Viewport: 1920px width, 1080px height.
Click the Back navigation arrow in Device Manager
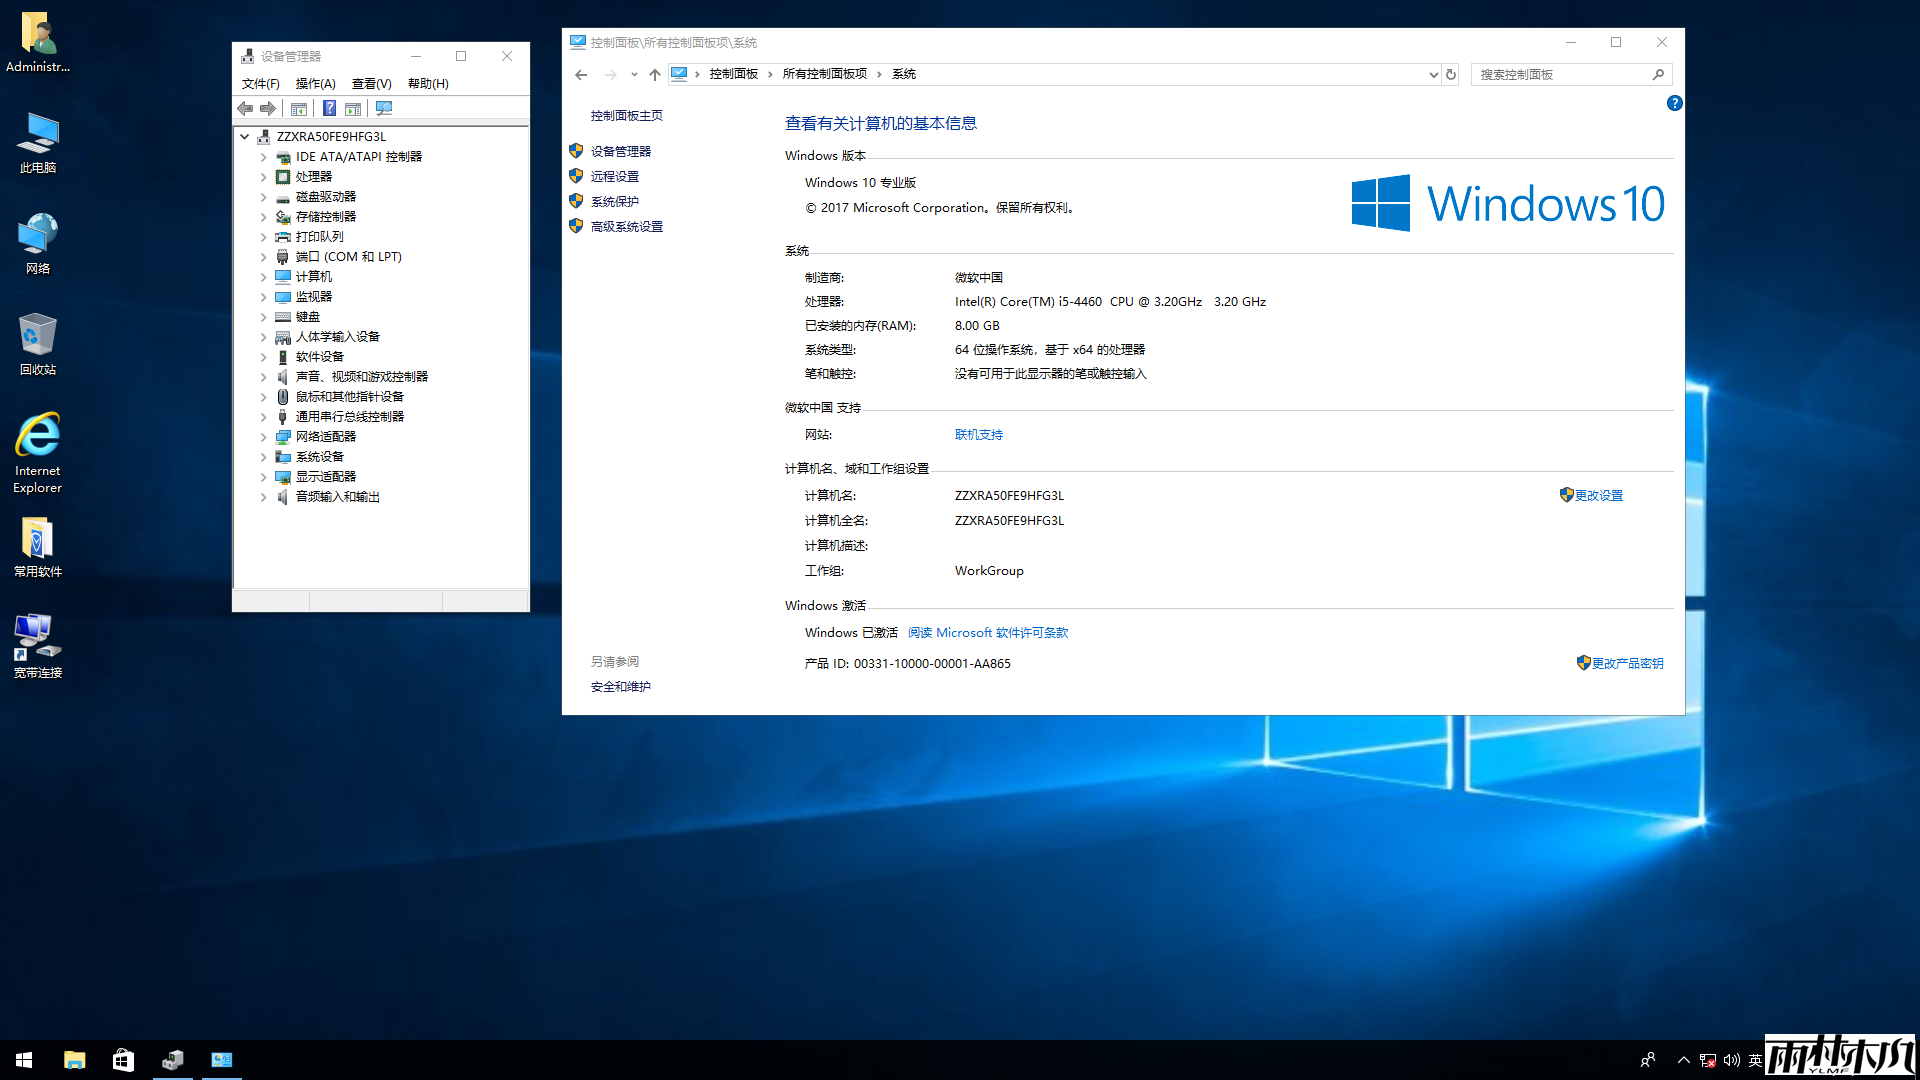(x=246, y=108)
